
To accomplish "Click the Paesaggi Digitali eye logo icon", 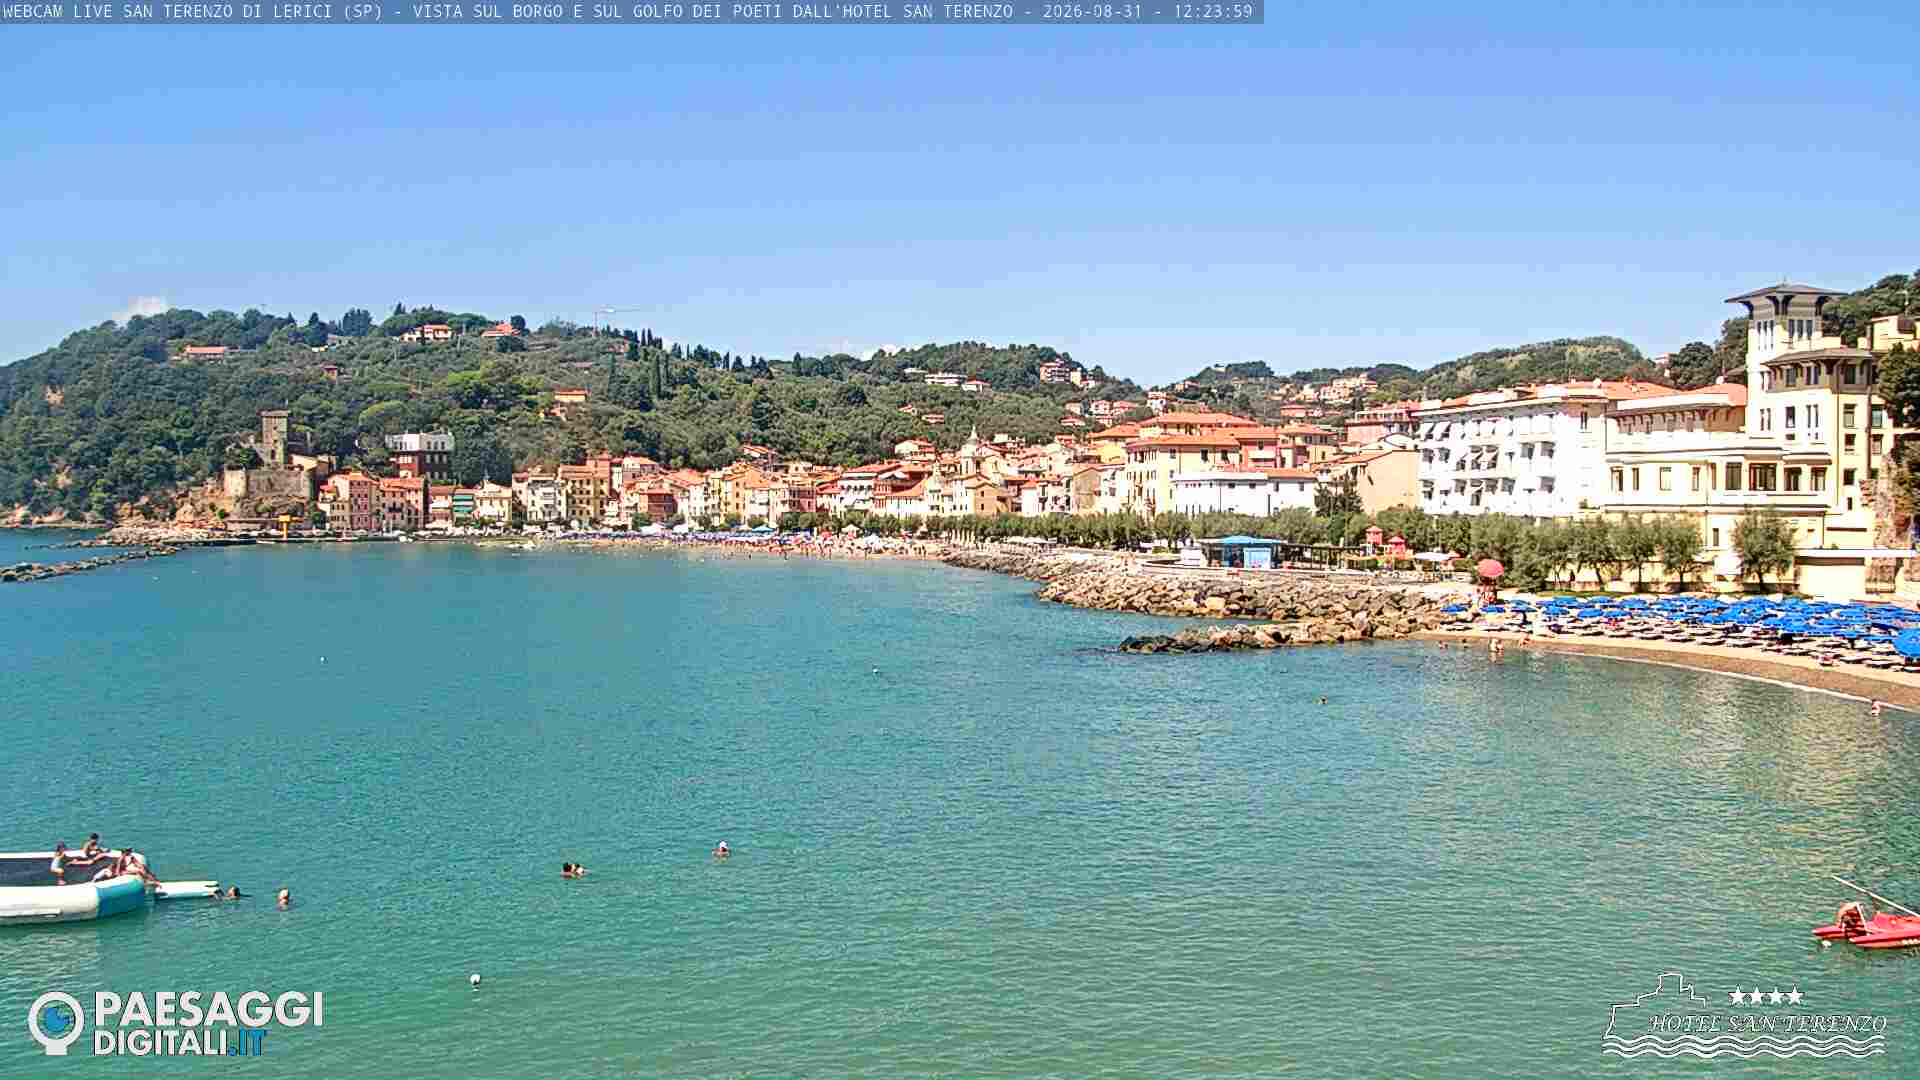I will coord(56,1022).
